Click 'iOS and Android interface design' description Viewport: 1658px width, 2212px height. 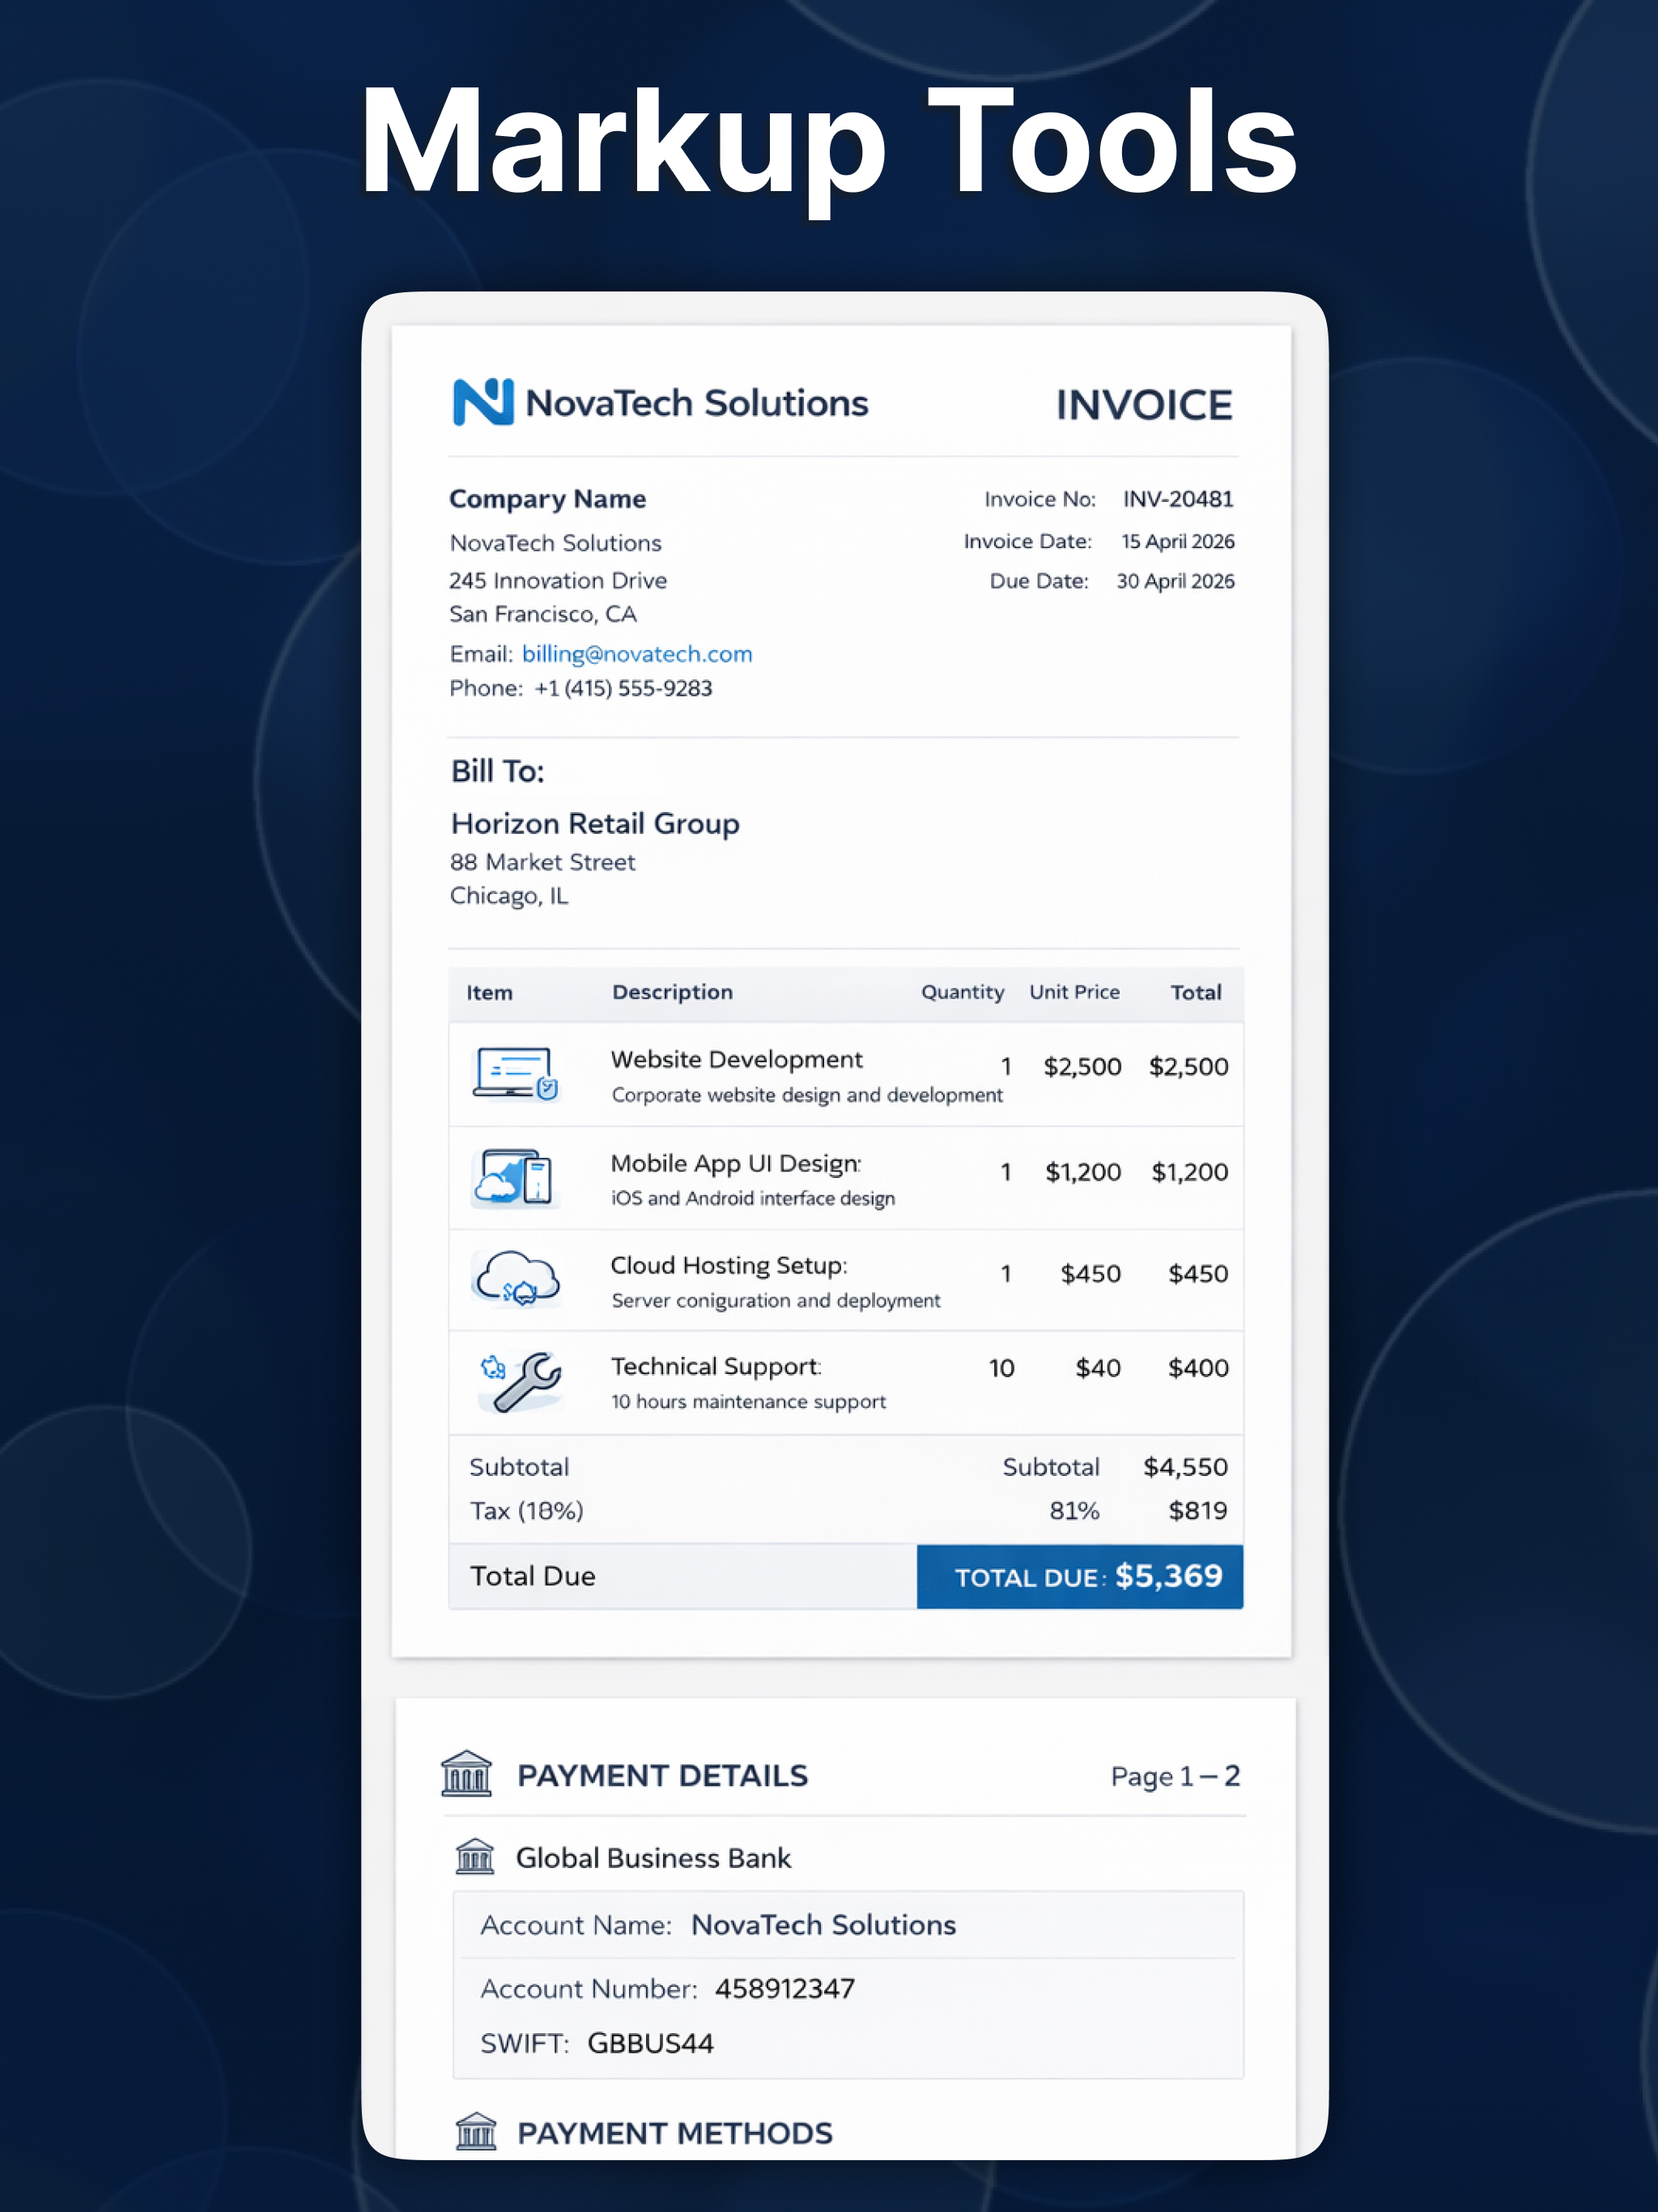pyautogui.click(x=753, y=1198)
